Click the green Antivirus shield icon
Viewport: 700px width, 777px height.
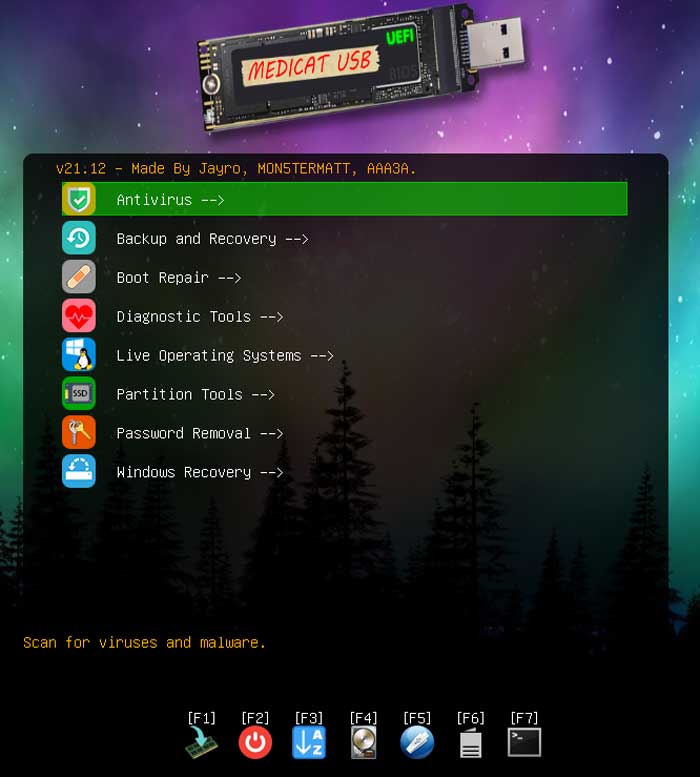tap(79, 199)
